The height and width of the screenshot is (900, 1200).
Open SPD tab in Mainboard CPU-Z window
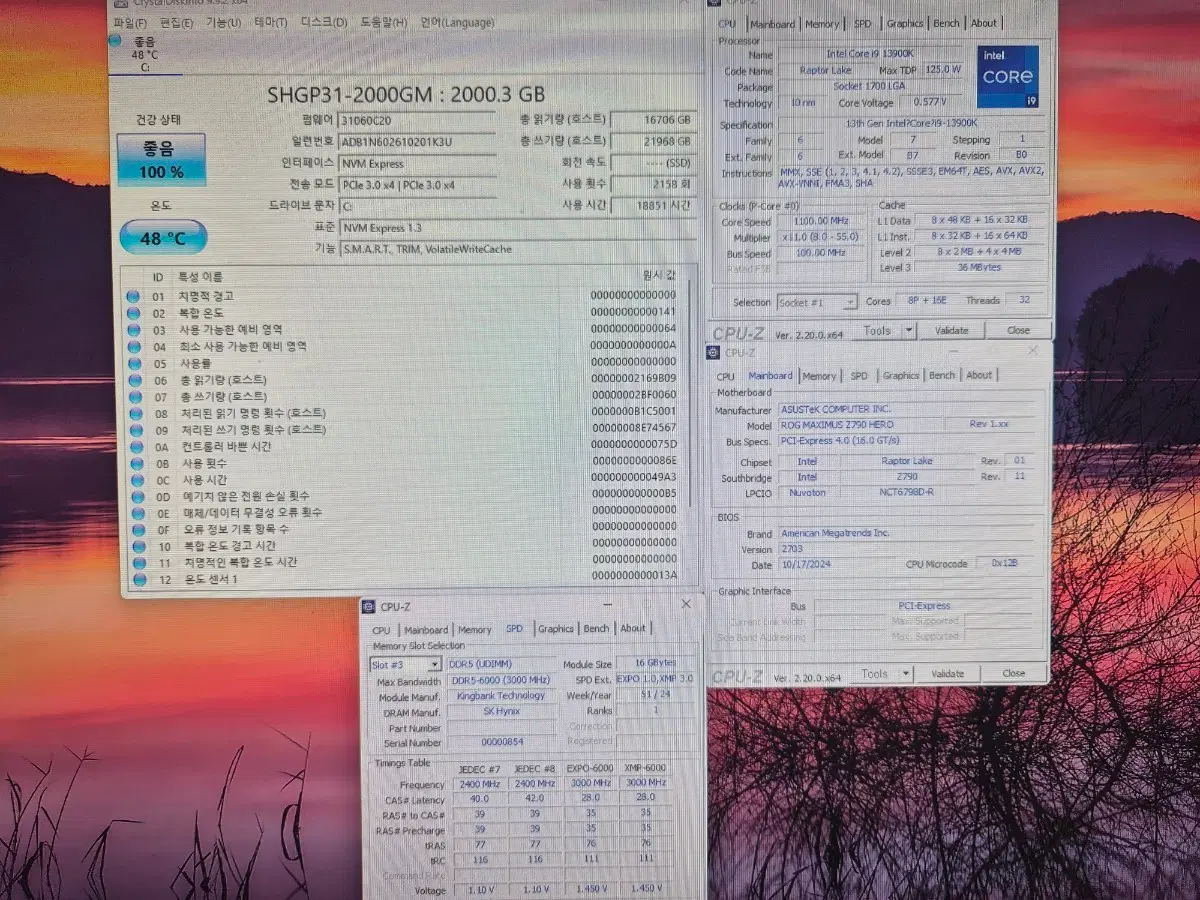[x=859, y=375]
